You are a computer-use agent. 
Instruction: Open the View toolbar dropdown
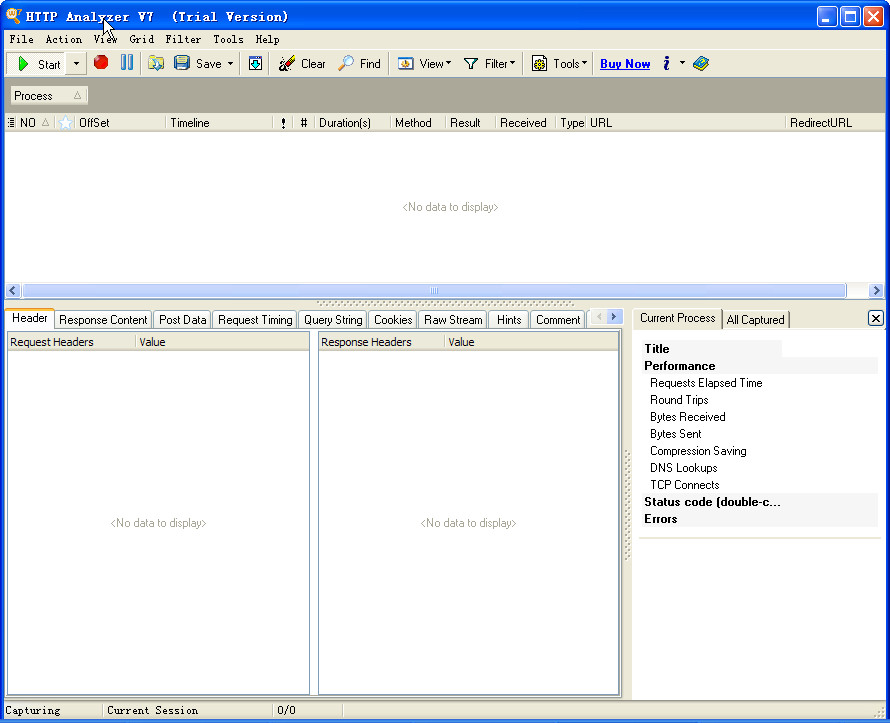pyautogui.click(x=425, y=64)
